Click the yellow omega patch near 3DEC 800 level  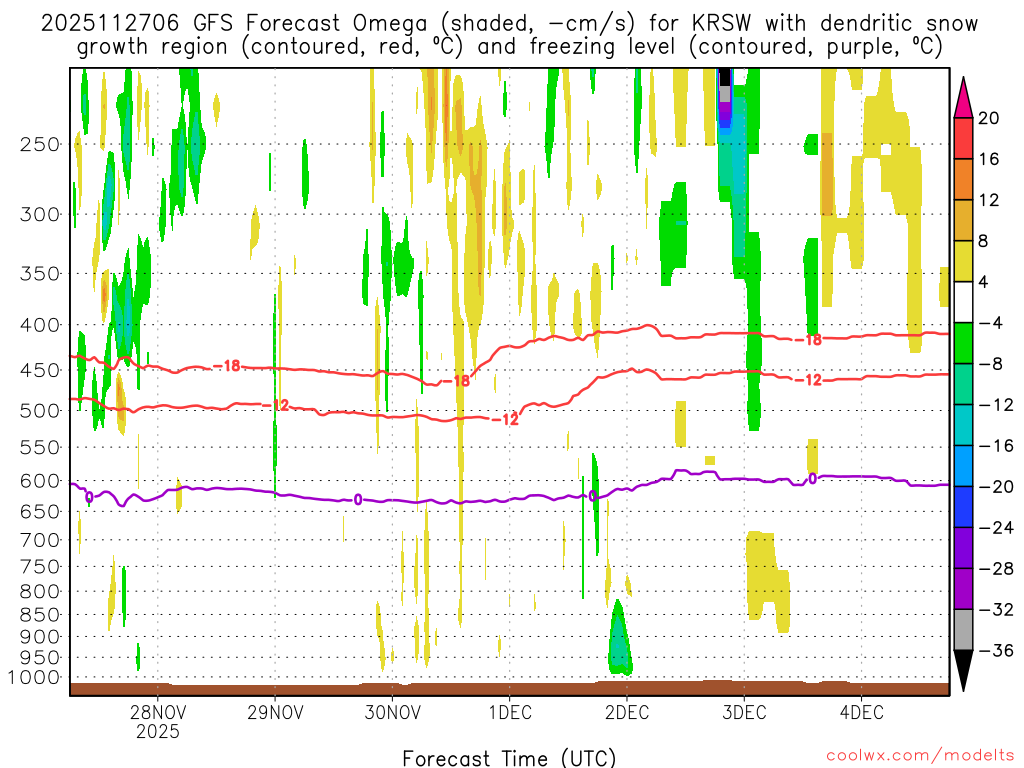(765, 578)
